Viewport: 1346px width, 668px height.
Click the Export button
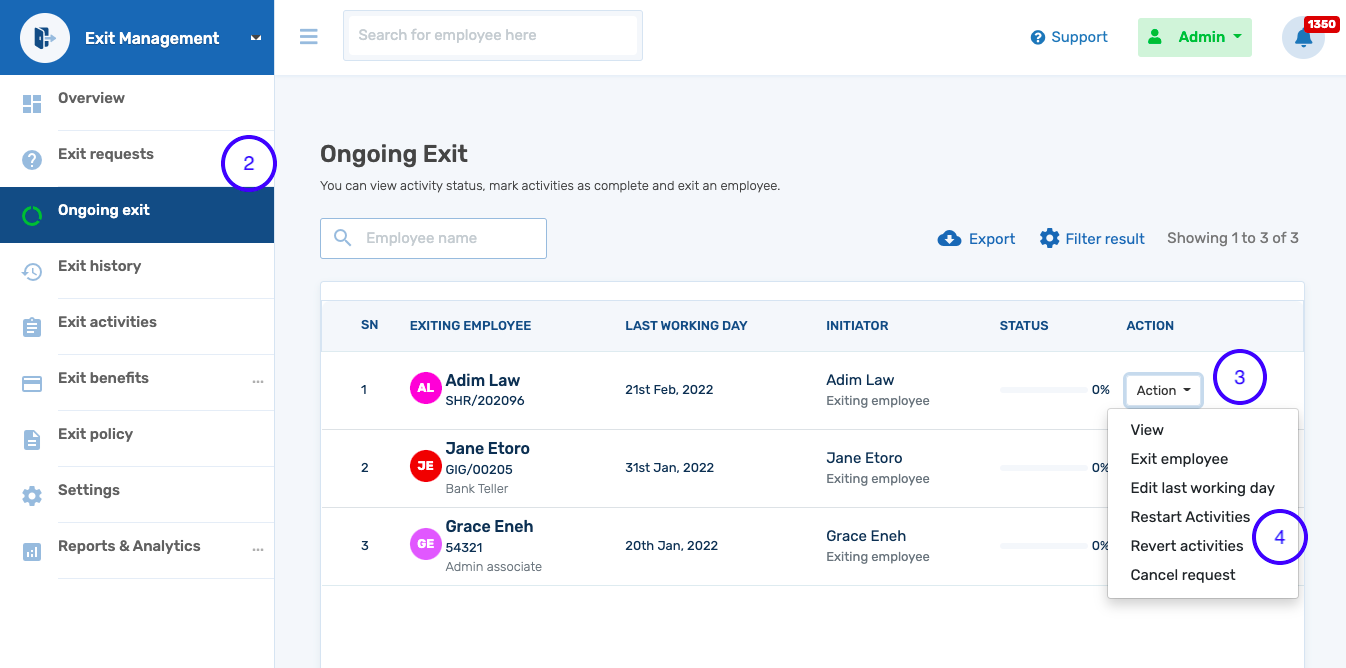976,239
